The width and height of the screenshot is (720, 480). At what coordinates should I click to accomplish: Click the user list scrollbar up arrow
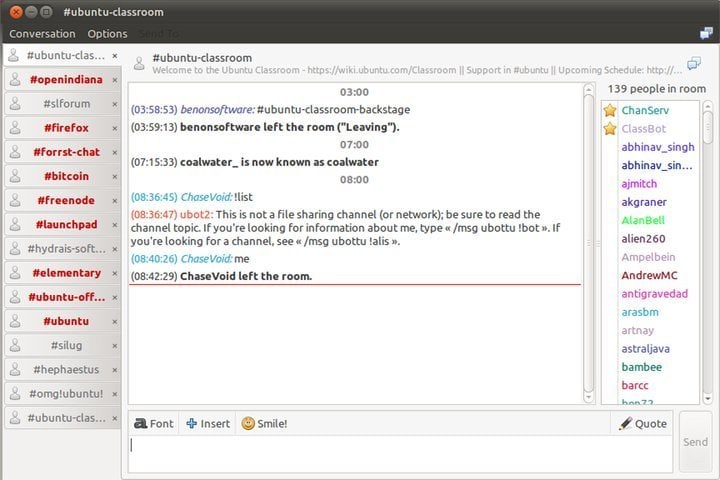coord(708,107)
